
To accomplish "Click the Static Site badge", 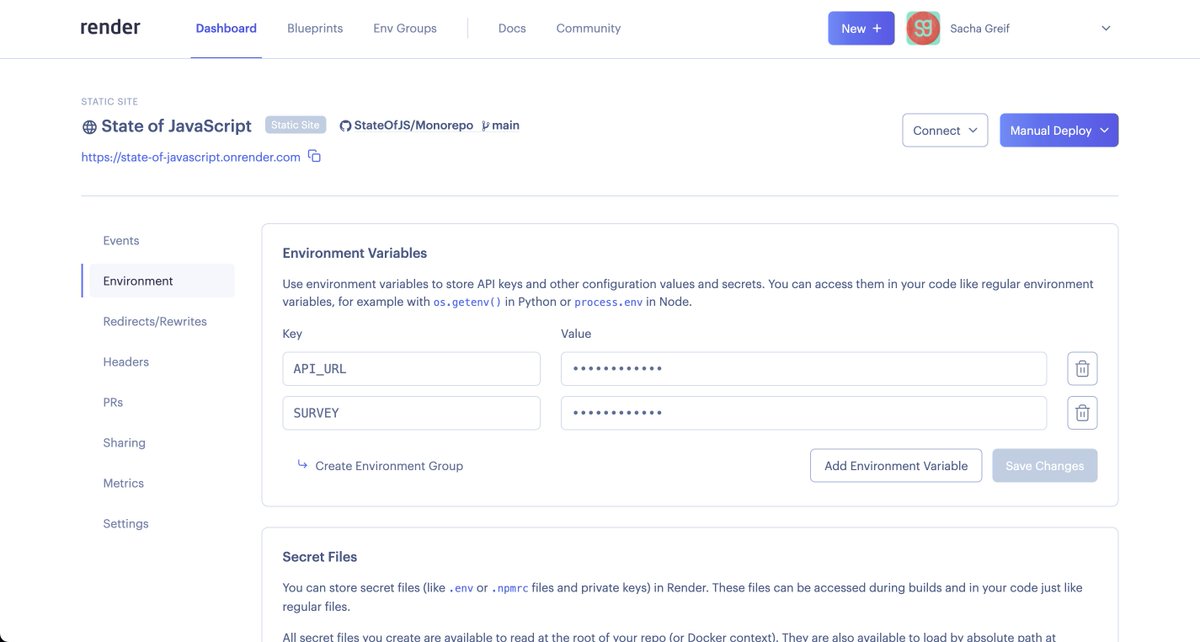I will pyautogui.click(x=295, y=125).
